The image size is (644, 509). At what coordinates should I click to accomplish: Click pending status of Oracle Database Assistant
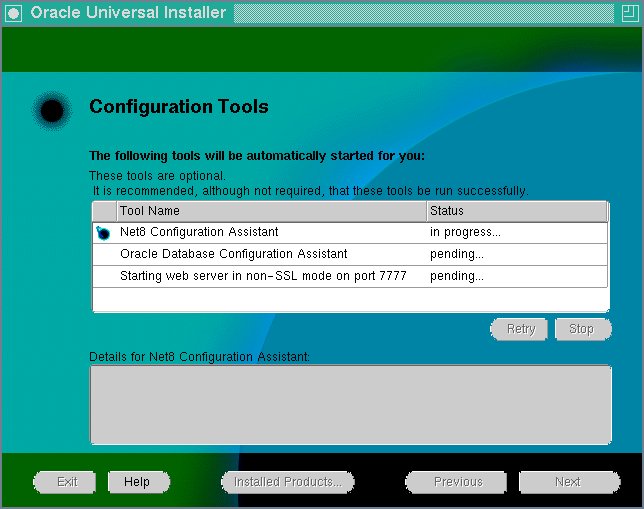coord(517,254)
